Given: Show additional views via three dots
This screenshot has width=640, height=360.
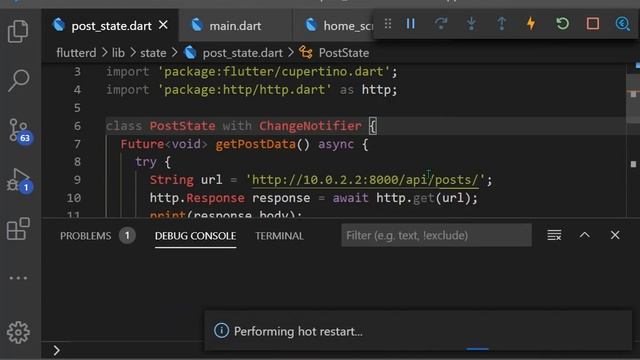Looking at the screenshot, I should 18,278.
